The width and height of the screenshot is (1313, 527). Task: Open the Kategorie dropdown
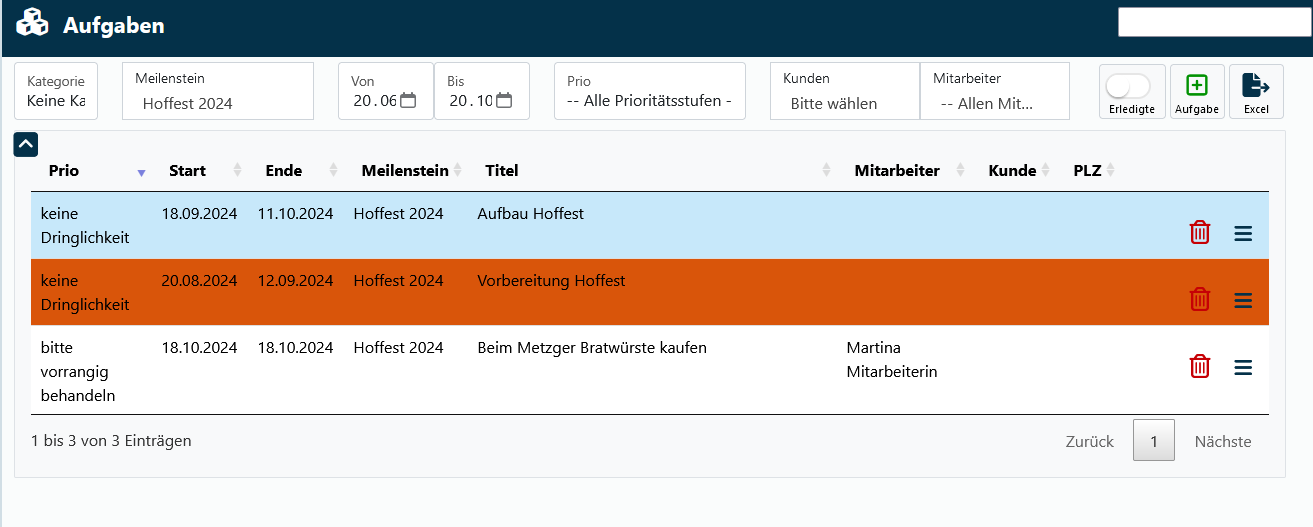pos(56,91)
